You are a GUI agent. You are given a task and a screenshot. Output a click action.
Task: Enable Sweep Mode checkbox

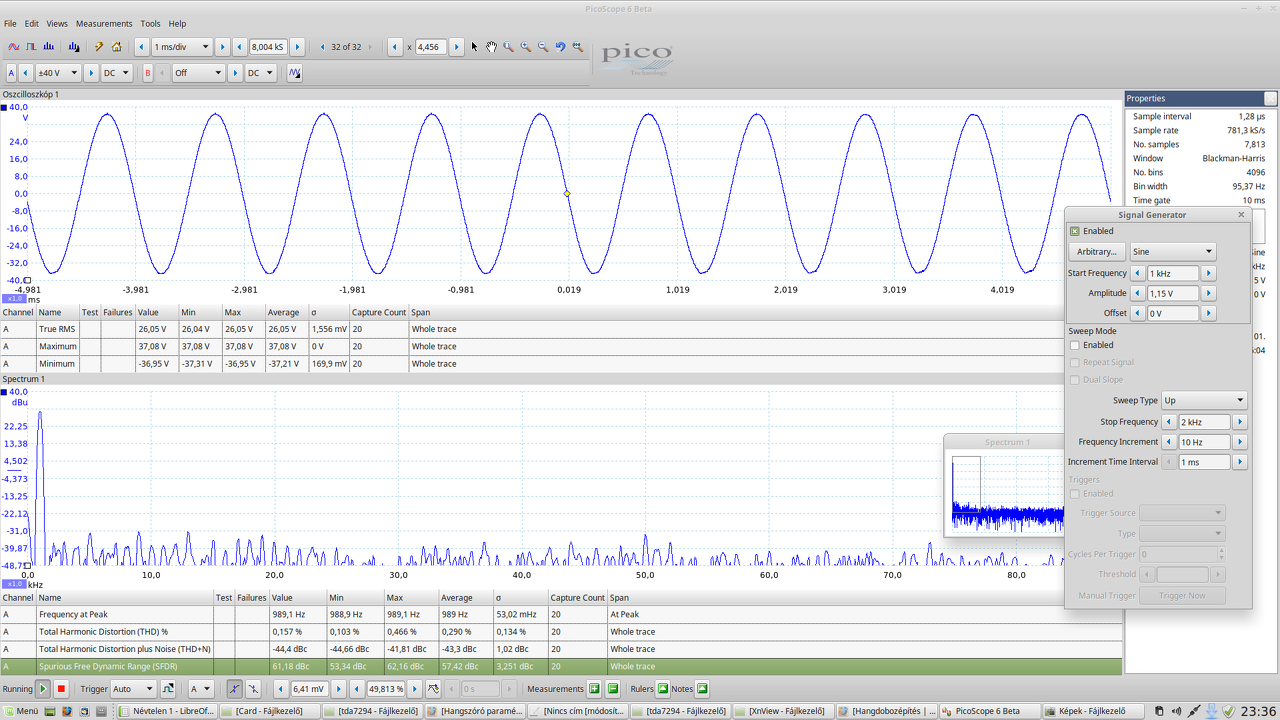point(1075,345)
